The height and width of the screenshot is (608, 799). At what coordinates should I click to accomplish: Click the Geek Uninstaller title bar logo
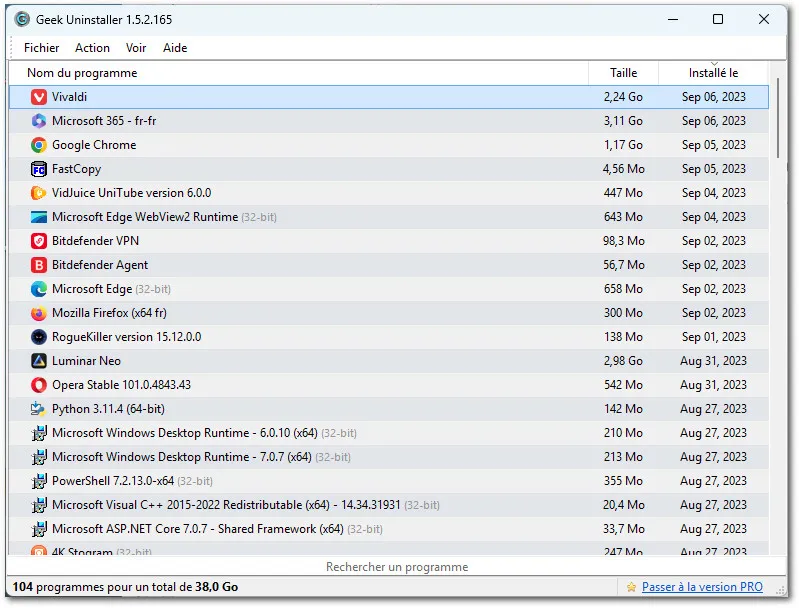(x=22, y=19)
